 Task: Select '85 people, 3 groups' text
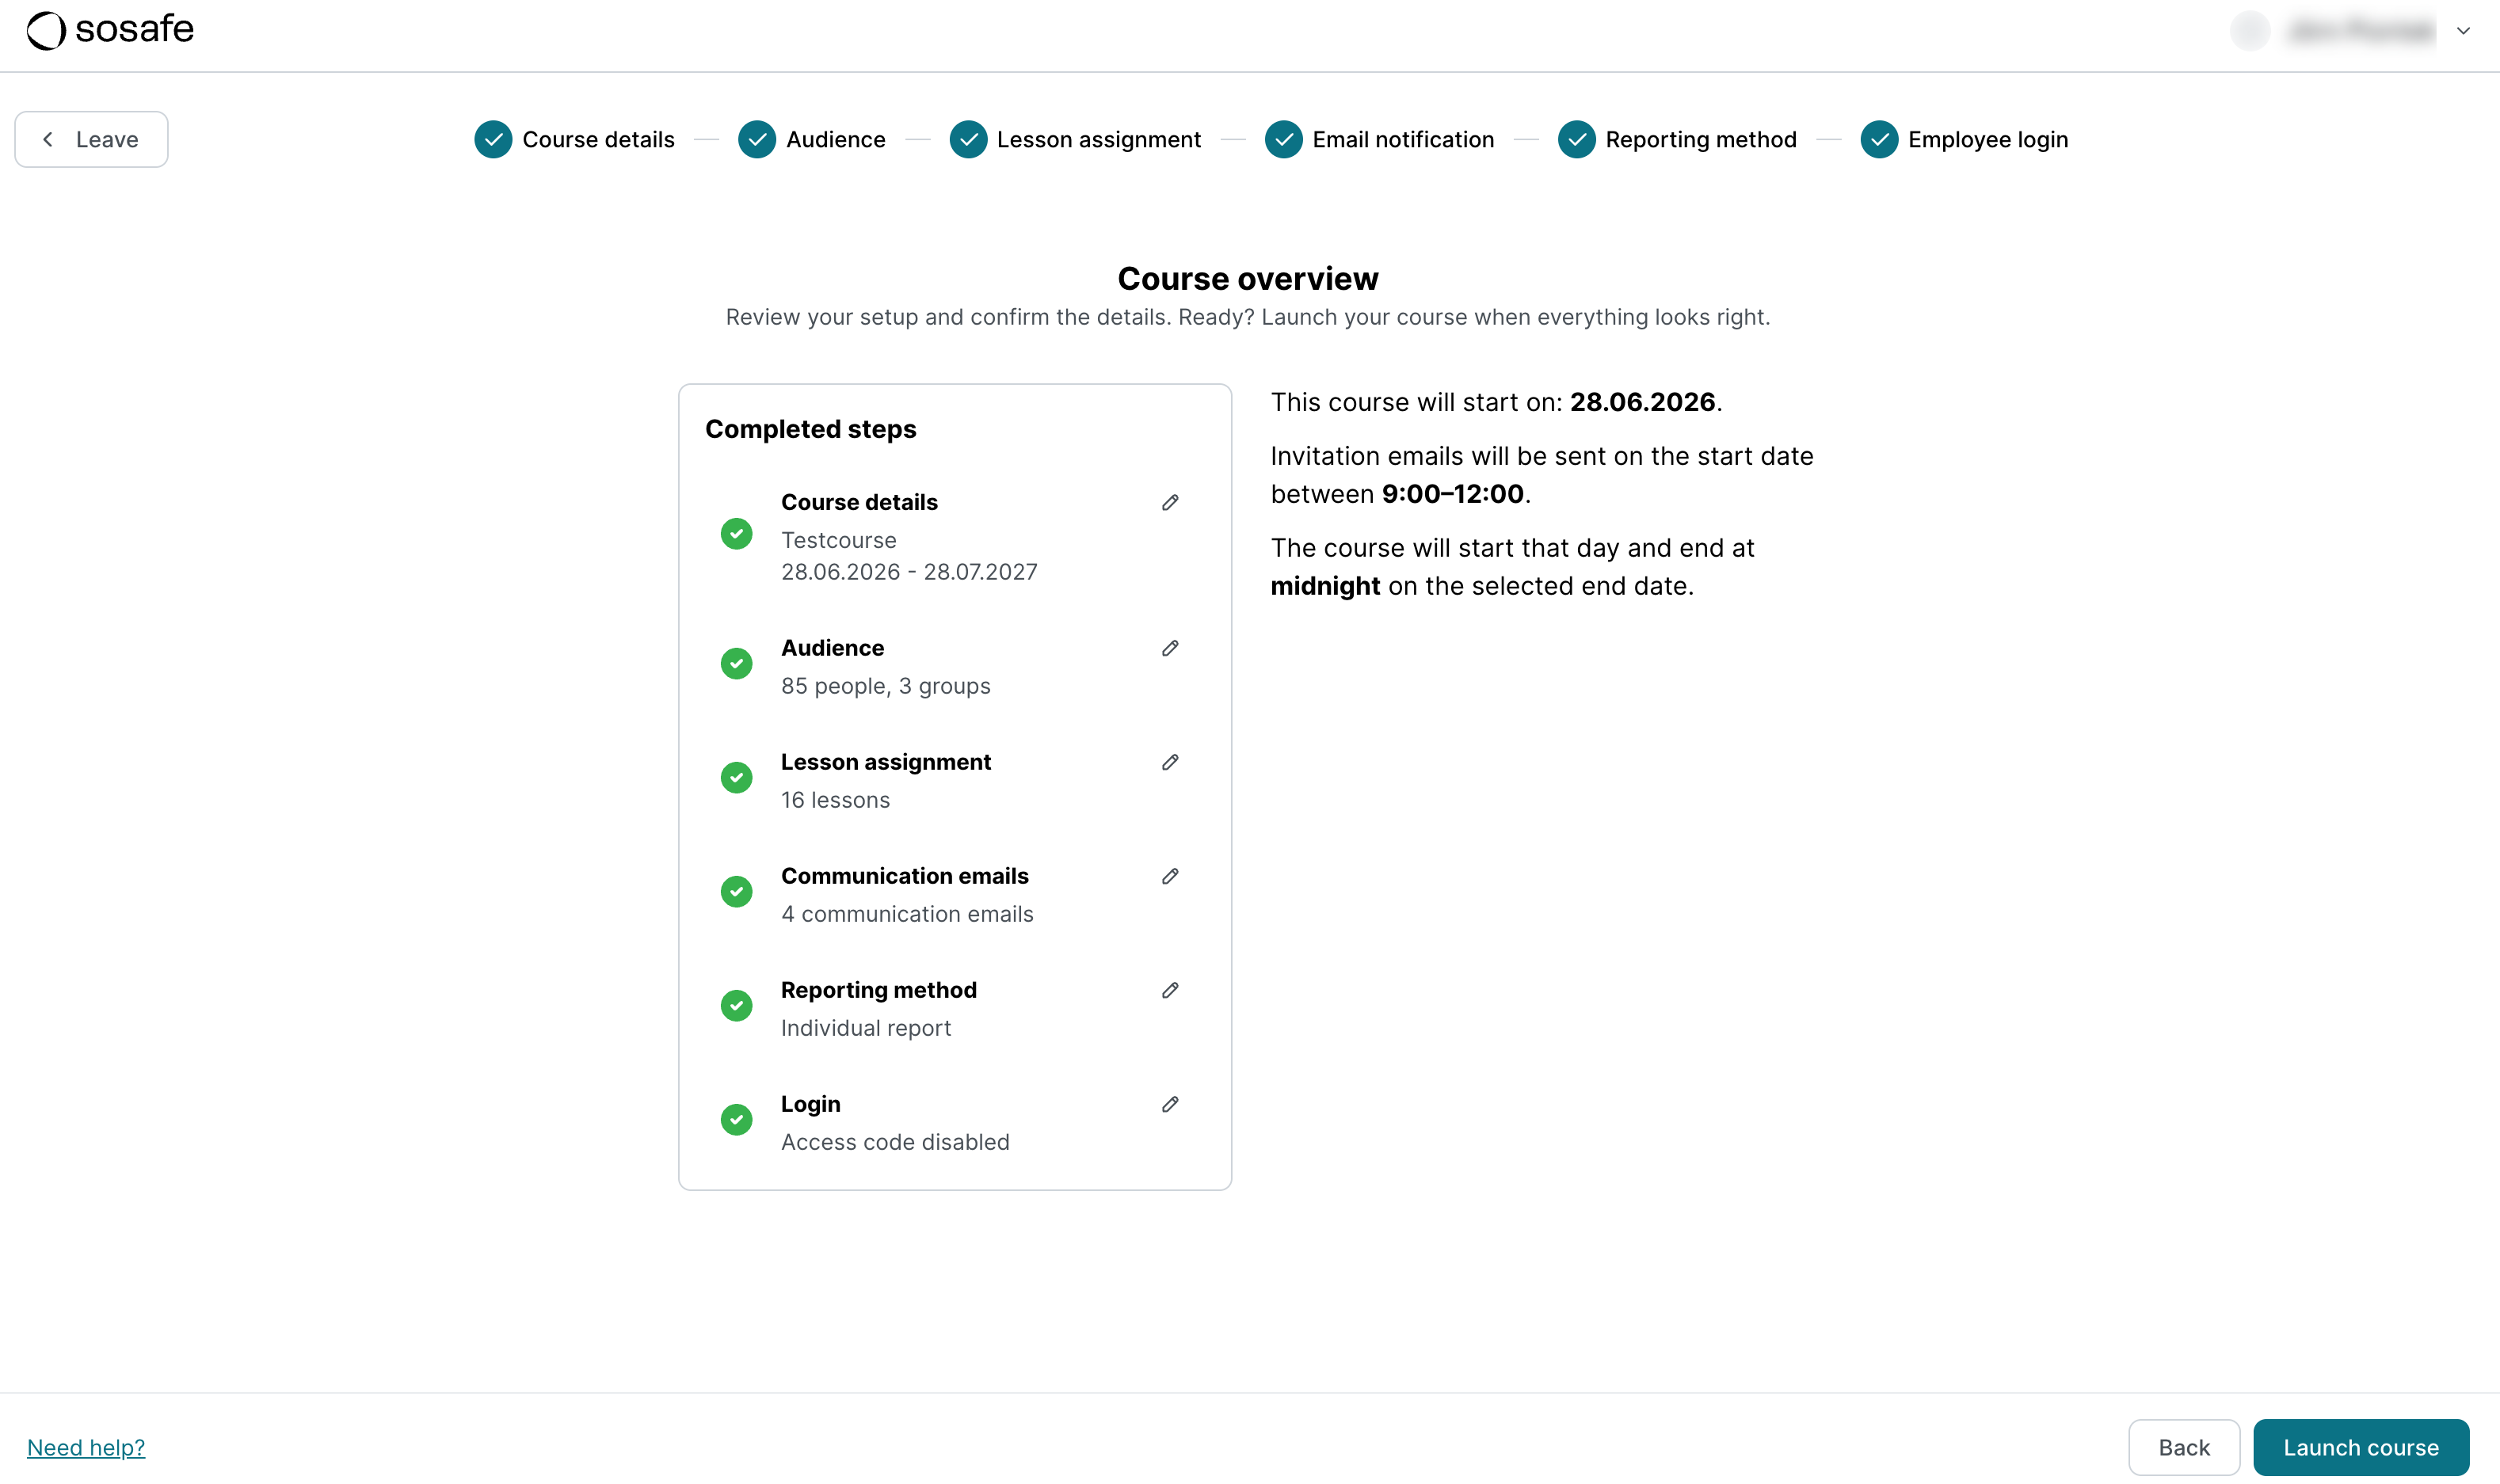tap(886, 686)
